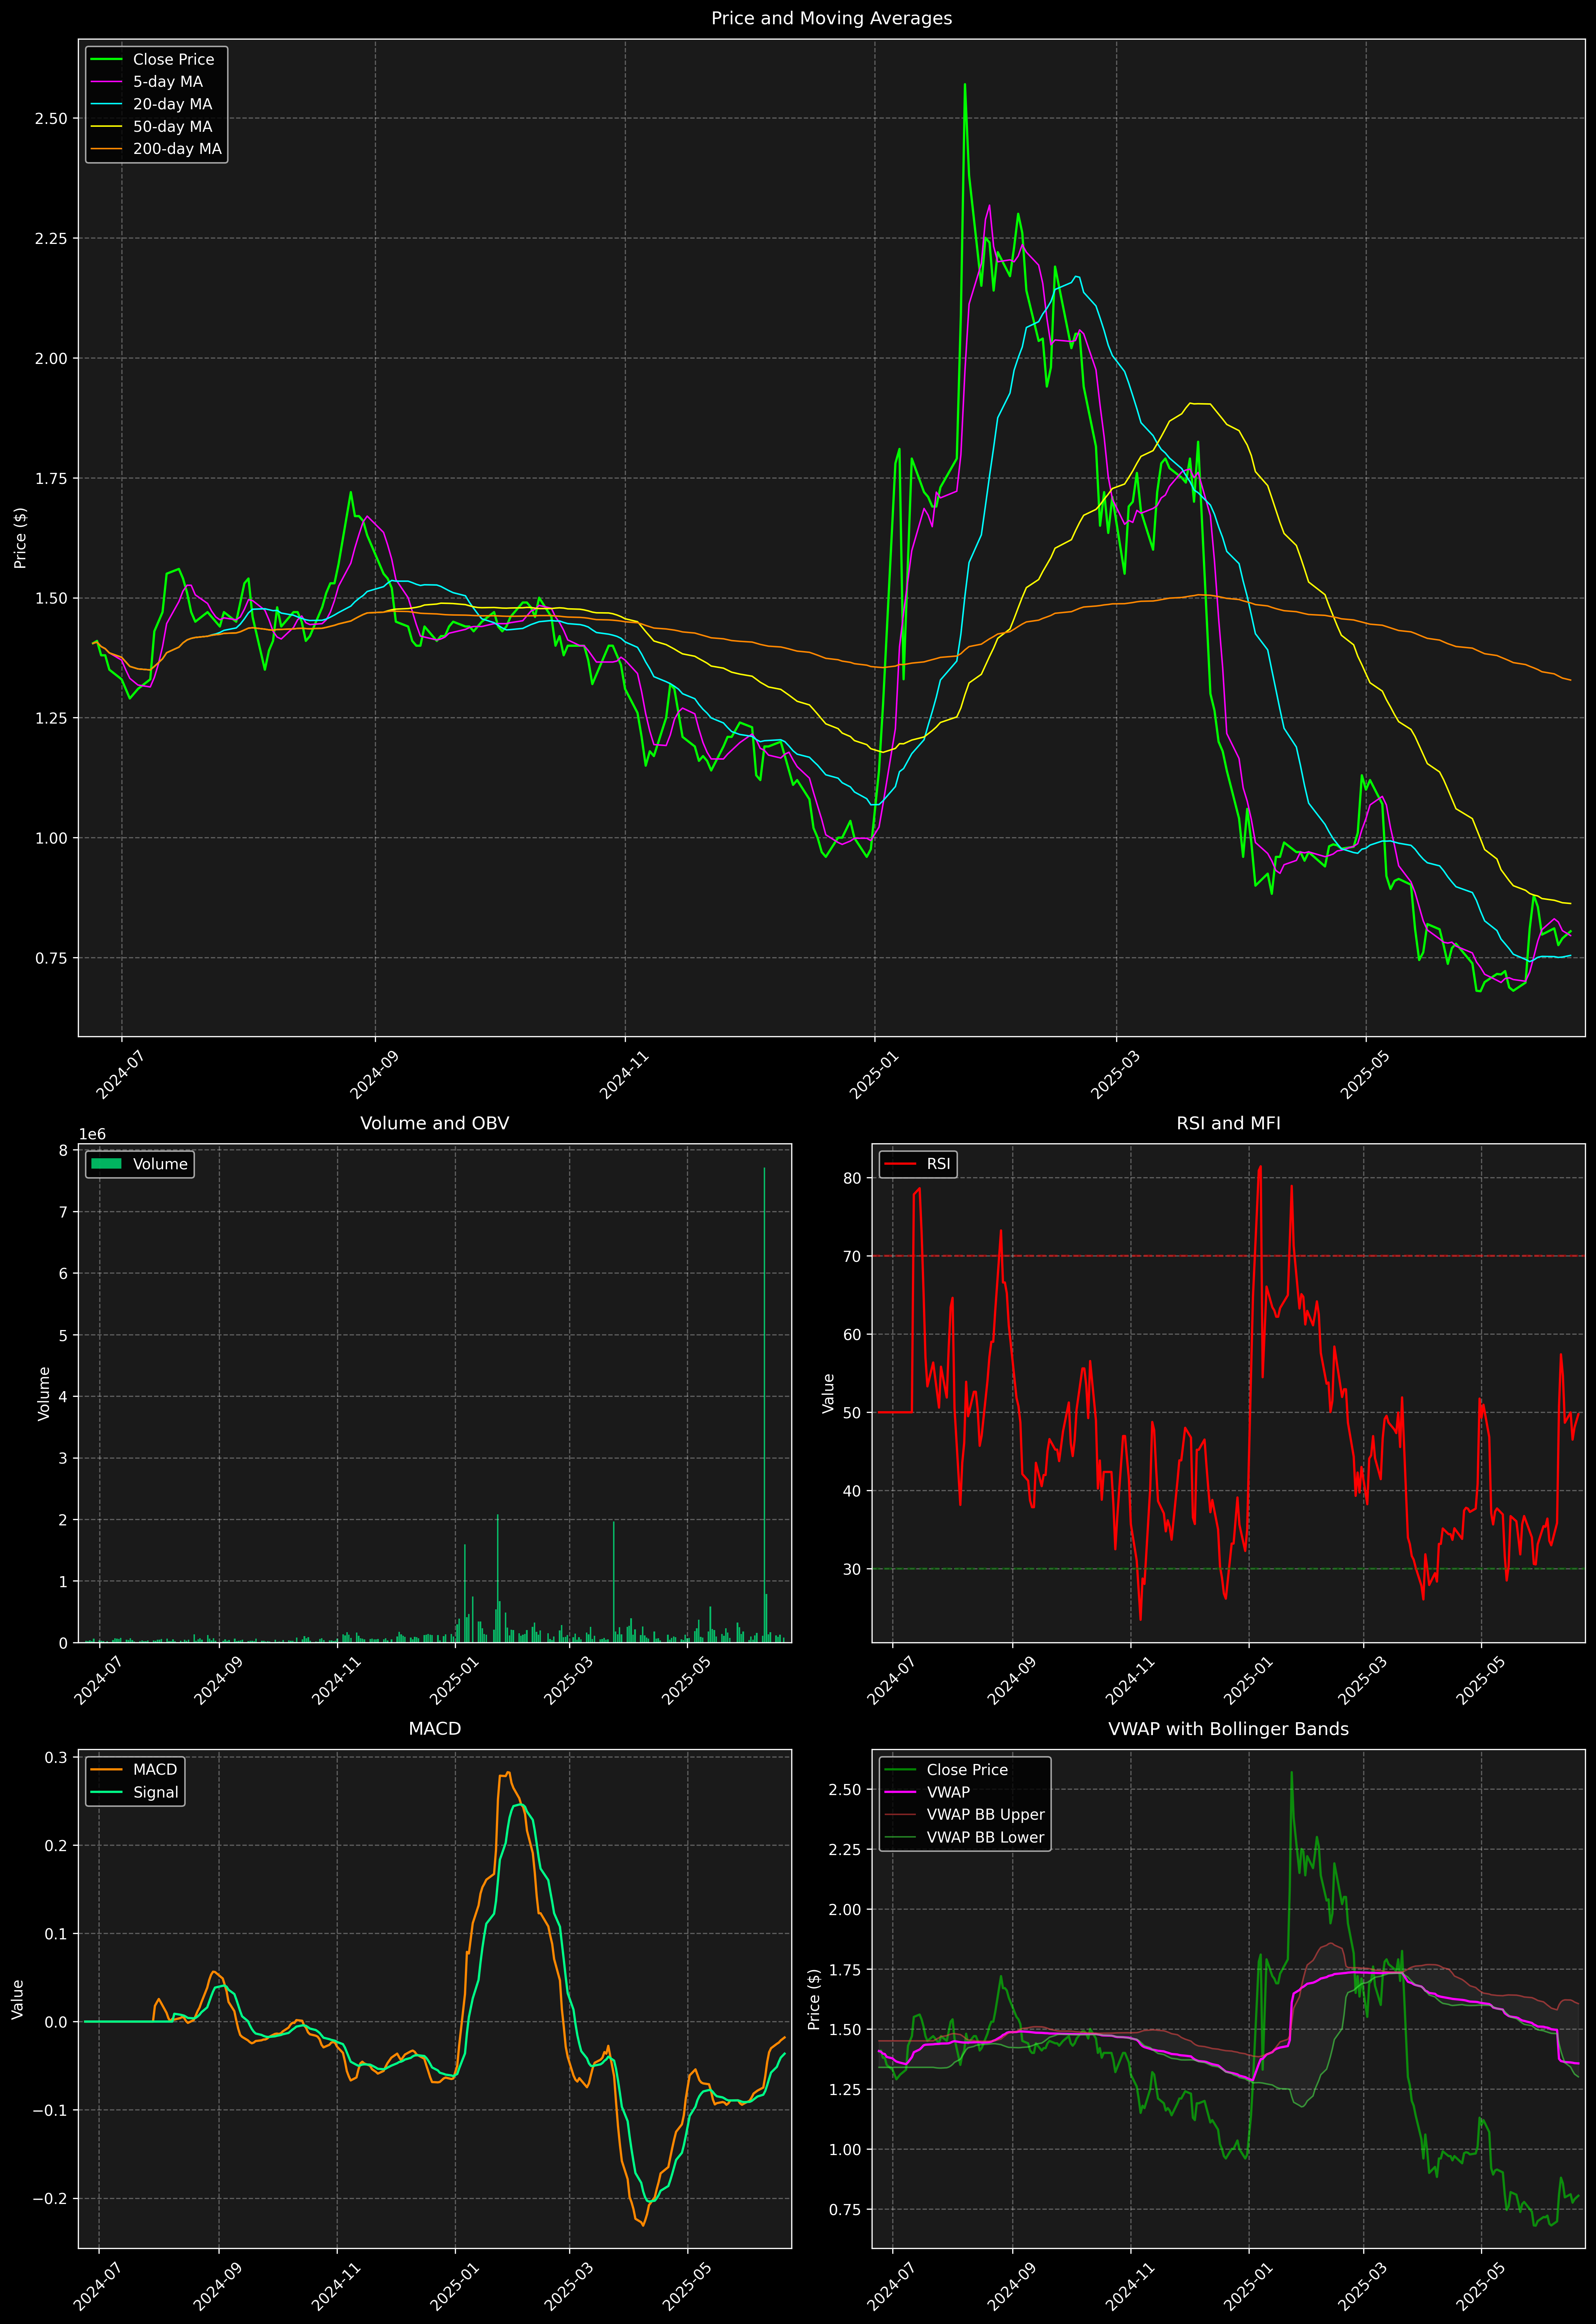Select 'Close Price' in the moving averages legend
1596x2324 pixels.
[173, 60]
